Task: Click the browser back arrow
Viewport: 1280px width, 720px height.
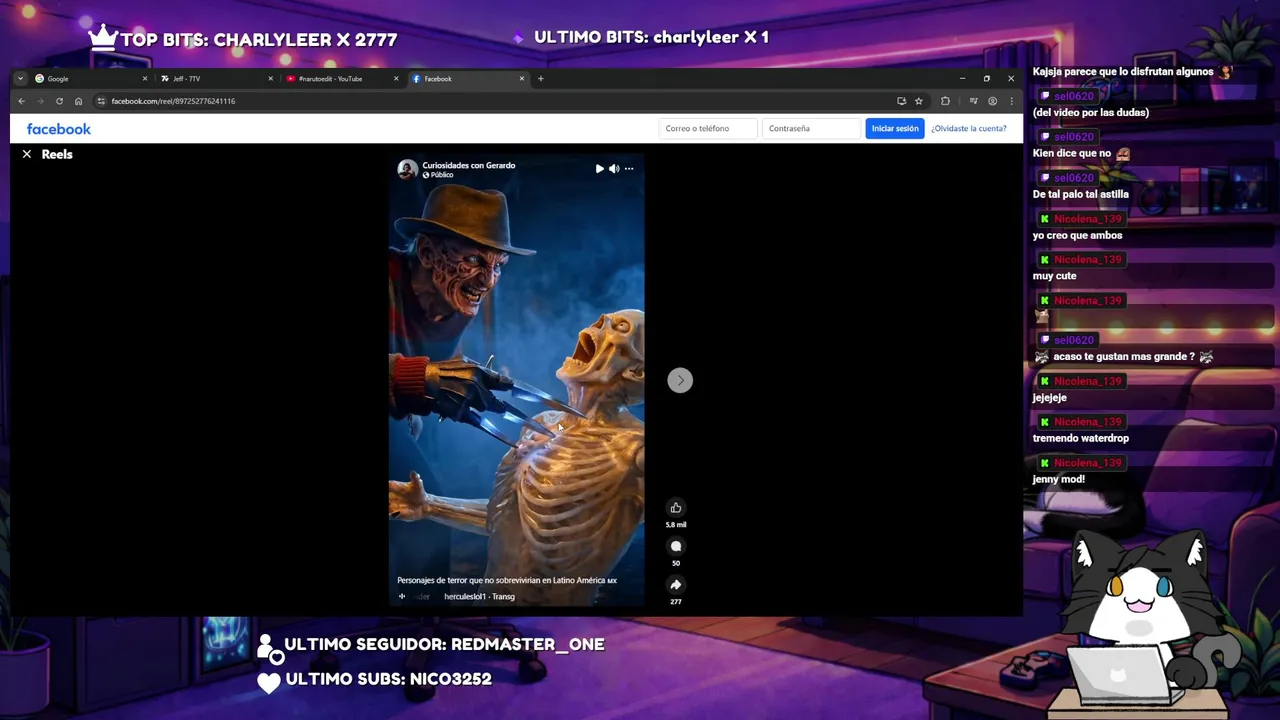Action: (x=21, y=101)
